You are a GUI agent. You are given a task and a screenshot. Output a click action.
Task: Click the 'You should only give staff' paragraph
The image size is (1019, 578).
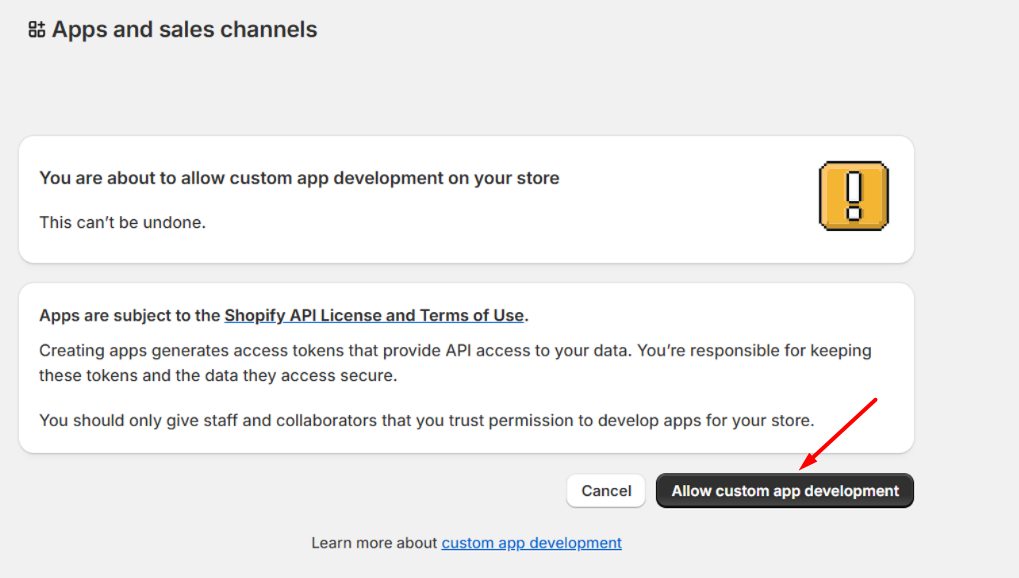pyautogui.click(x=426, y=420)
